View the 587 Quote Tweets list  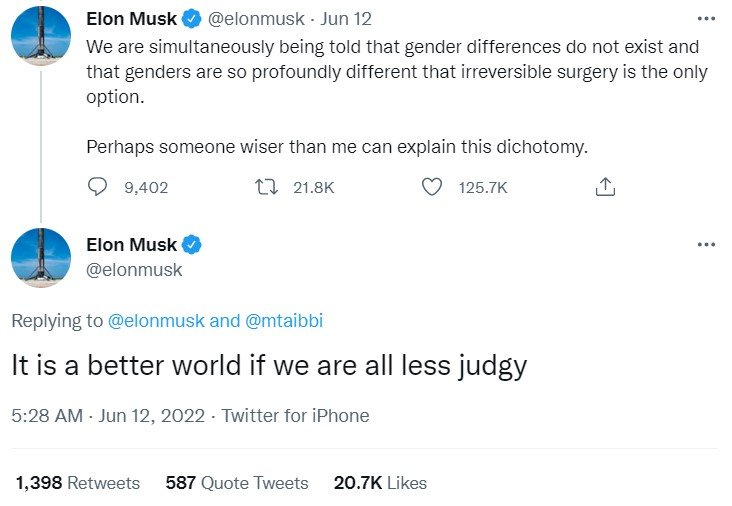point(237,483)
